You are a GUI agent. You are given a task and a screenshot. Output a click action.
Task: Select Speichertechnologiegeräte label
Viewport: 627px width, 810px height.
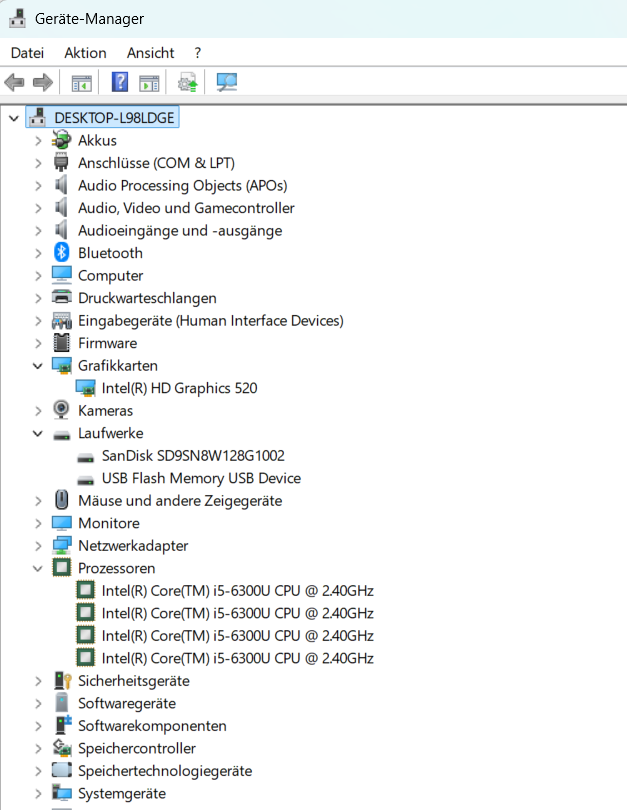click(x=165, y=771)
